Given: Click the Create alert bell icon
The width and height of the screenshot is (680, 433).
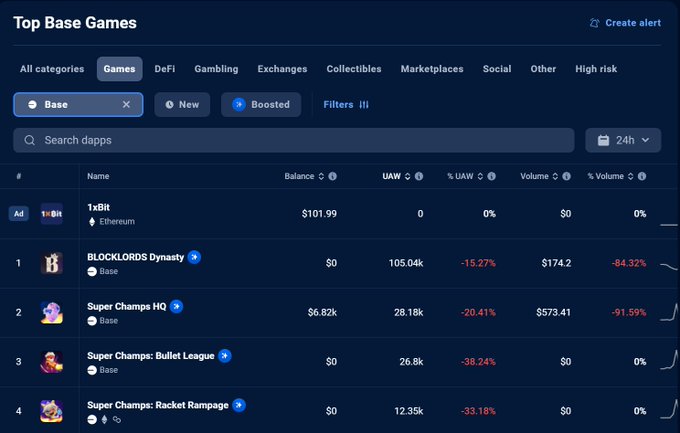Looking at the screenshot, I should (595, 23).
